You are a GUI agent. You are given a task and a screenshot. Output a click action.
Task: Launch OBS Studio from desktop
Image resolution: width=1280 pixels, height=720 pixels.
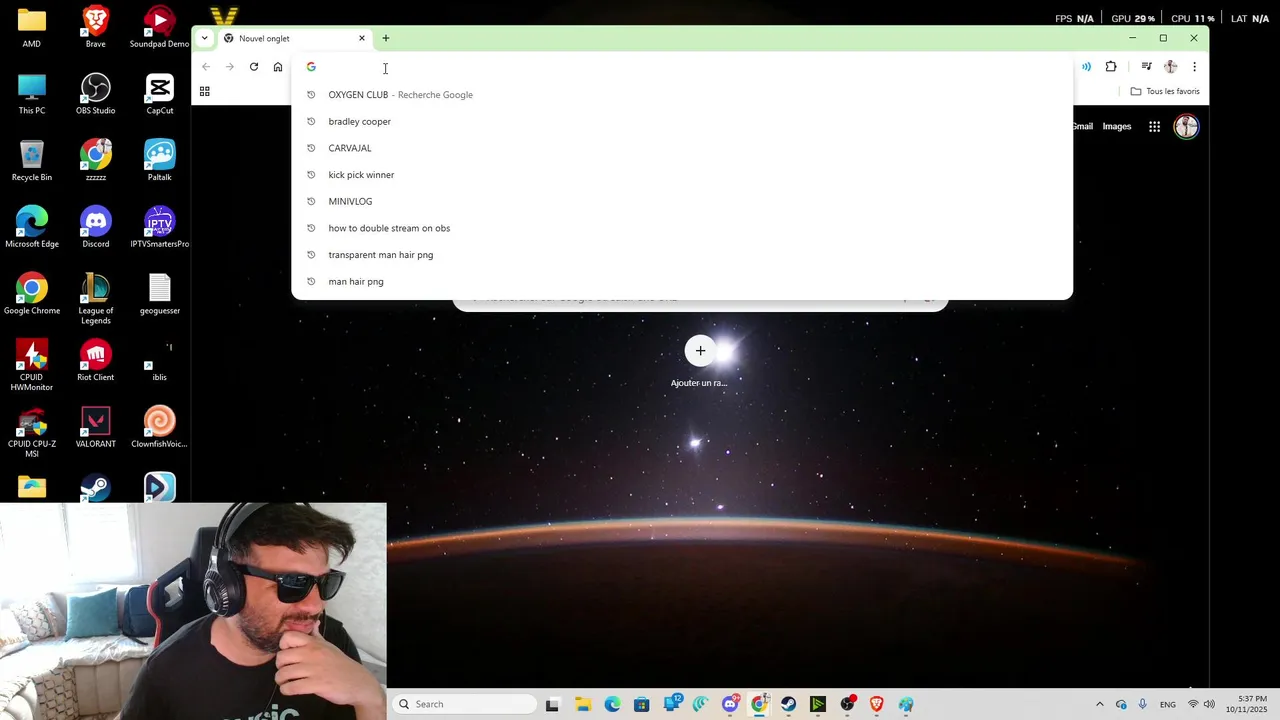point(95,94)
